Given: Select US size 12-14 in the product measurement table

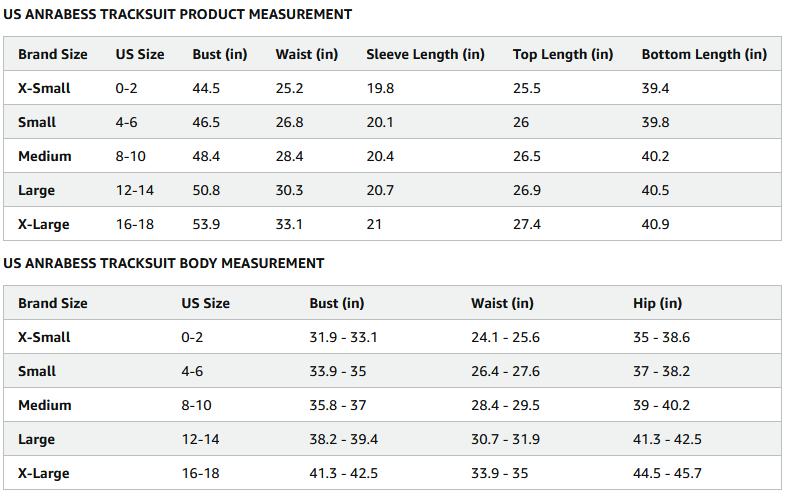Looking at the screenshot, I should tap(135, 190).
